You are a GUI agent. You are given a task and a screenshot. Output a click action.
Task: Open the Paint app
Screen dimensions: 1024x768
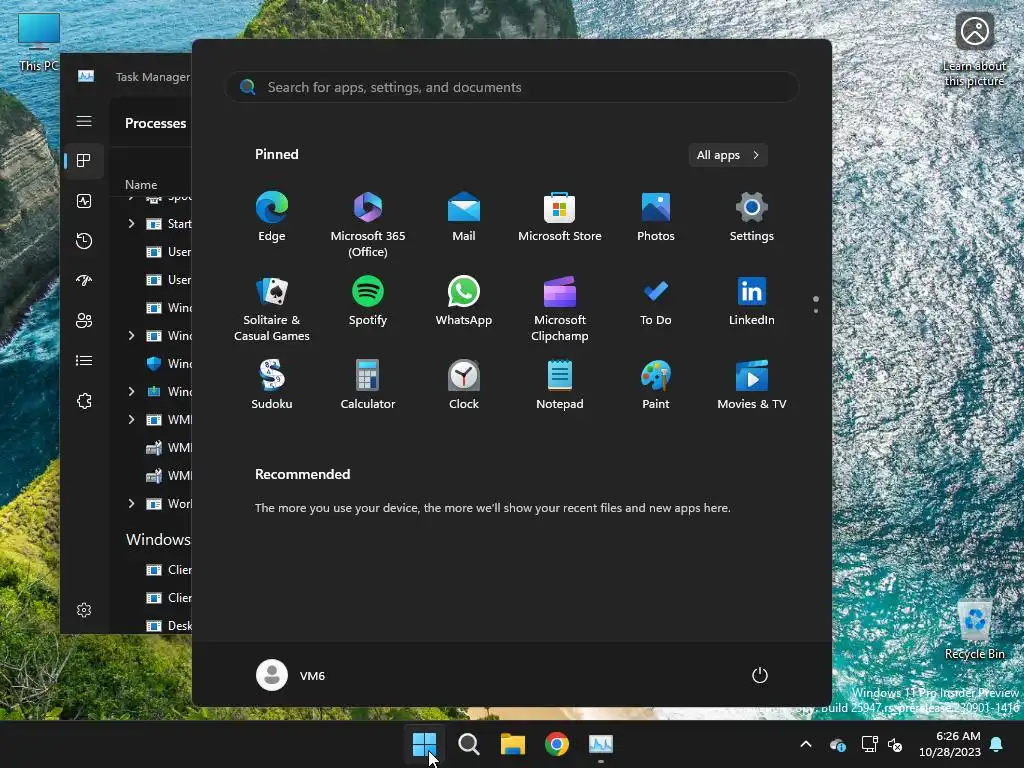[x=656, y=385]
